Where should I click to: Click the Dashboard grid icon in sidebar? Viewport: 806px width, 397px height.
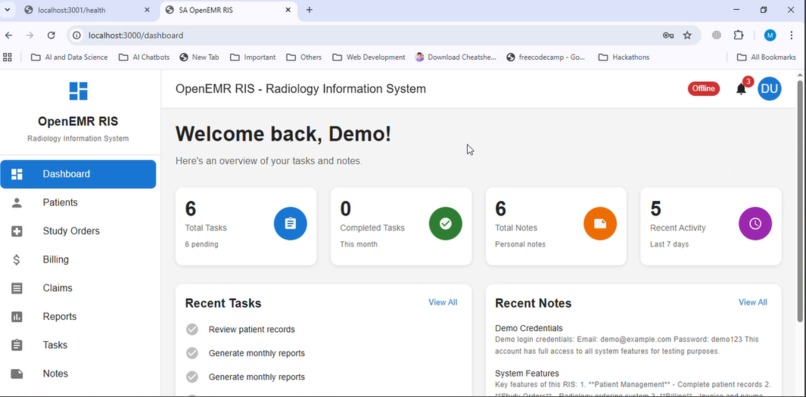[x=17, y=174]
